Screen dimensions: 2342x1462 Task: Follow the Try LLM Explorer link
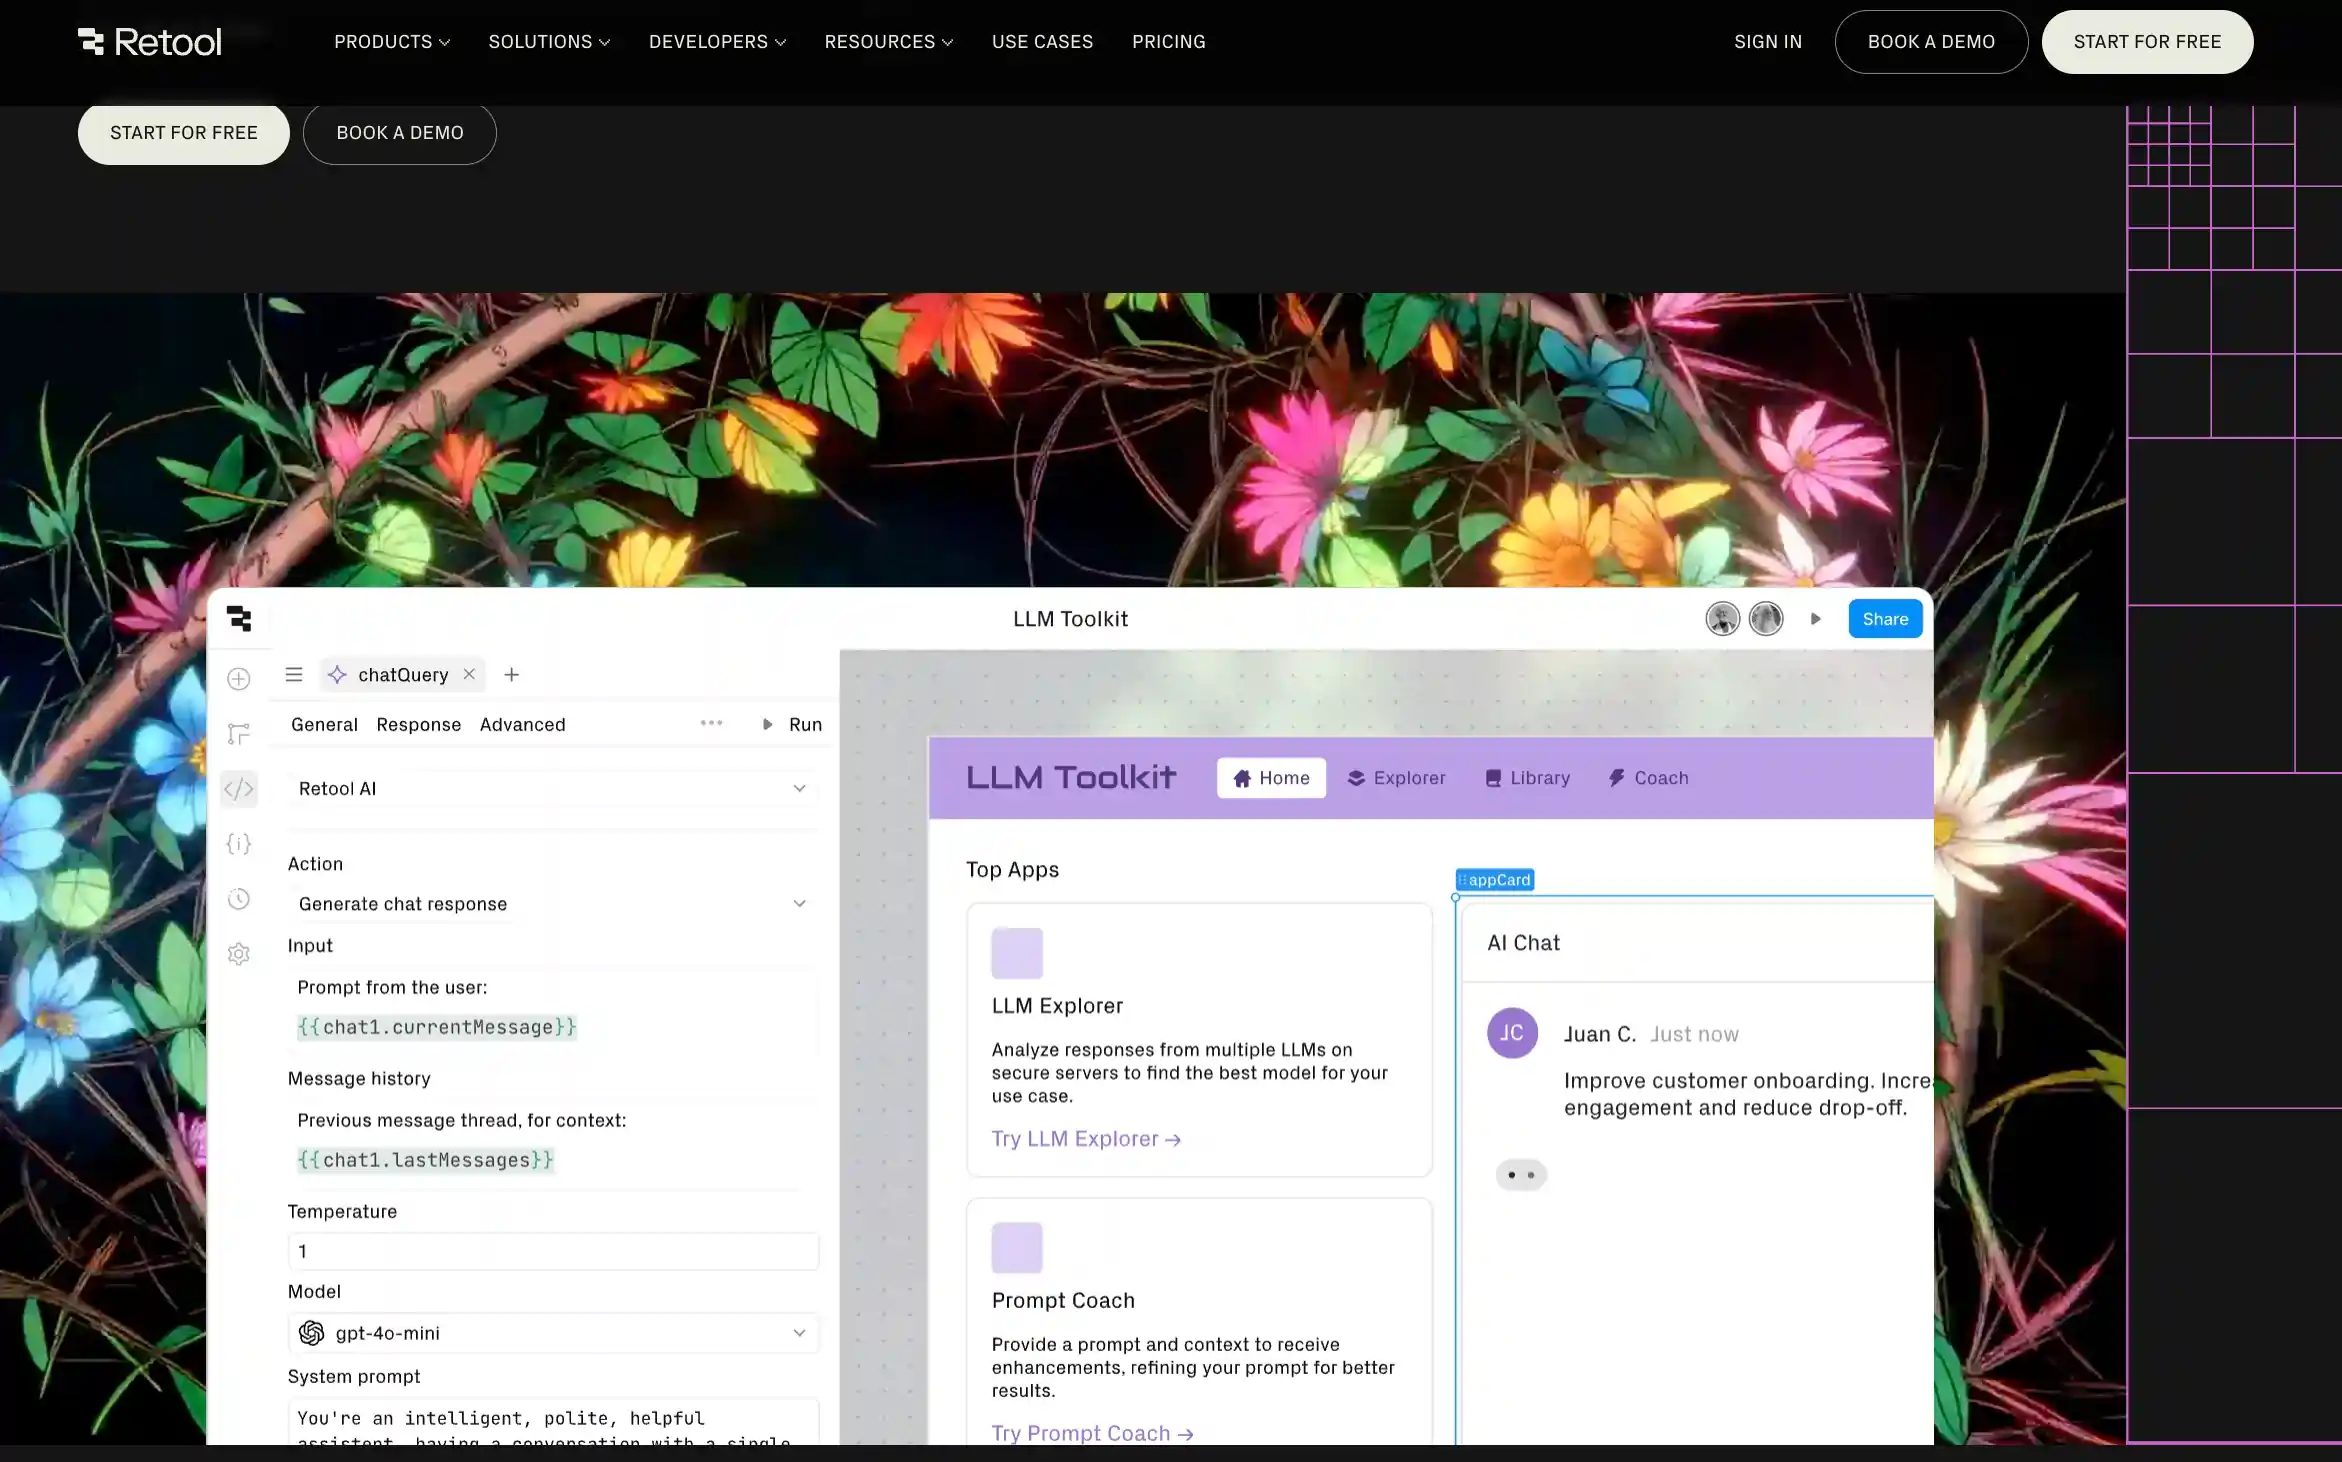point(1086,1139)
